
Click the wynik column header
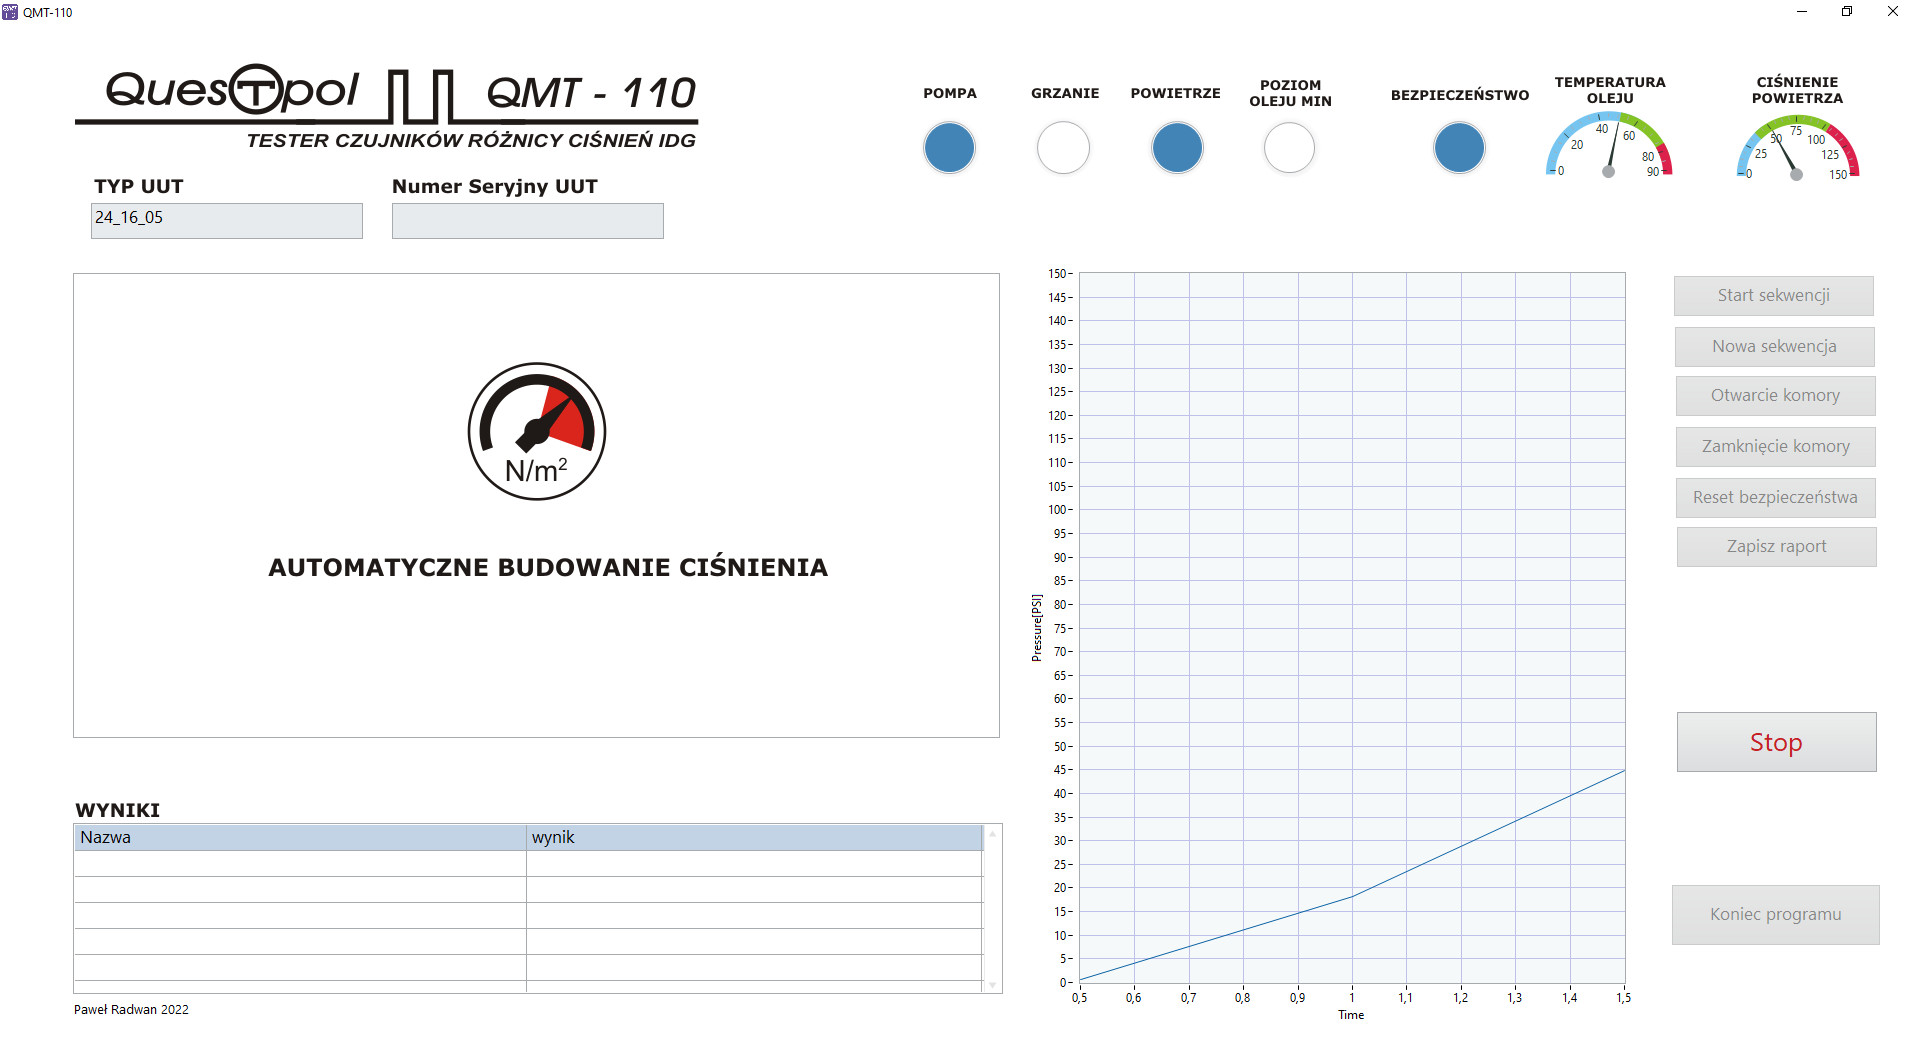tap(755, 838)
